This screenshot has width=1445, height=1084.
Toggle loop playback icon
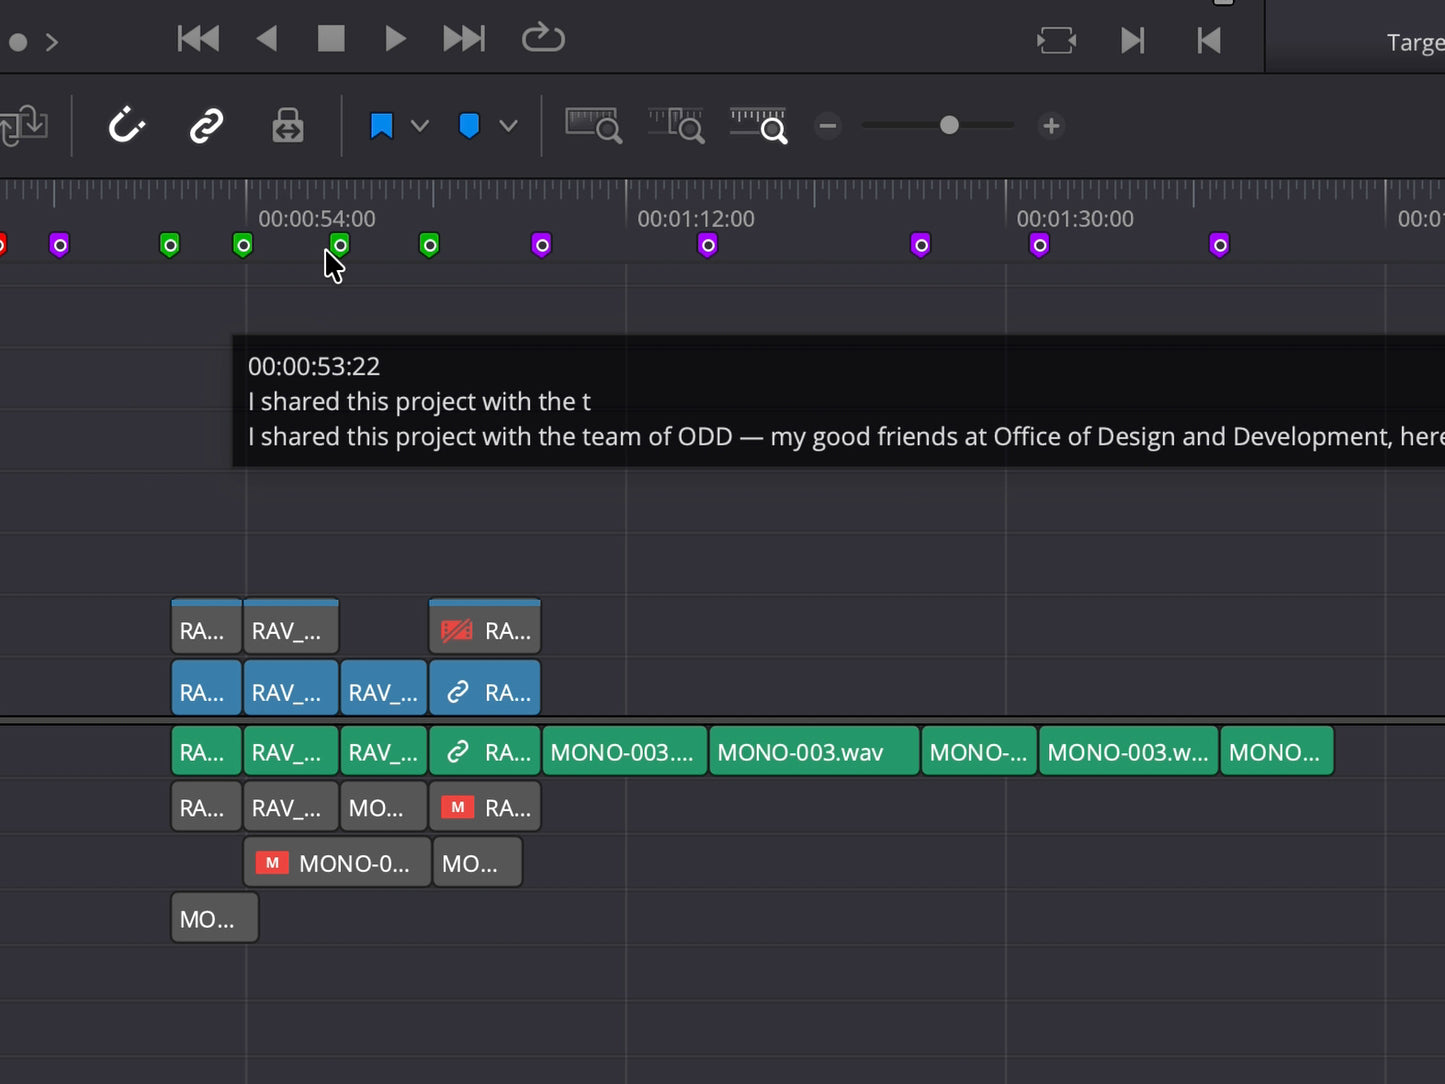pyautogui.click(x=543, y=39)
